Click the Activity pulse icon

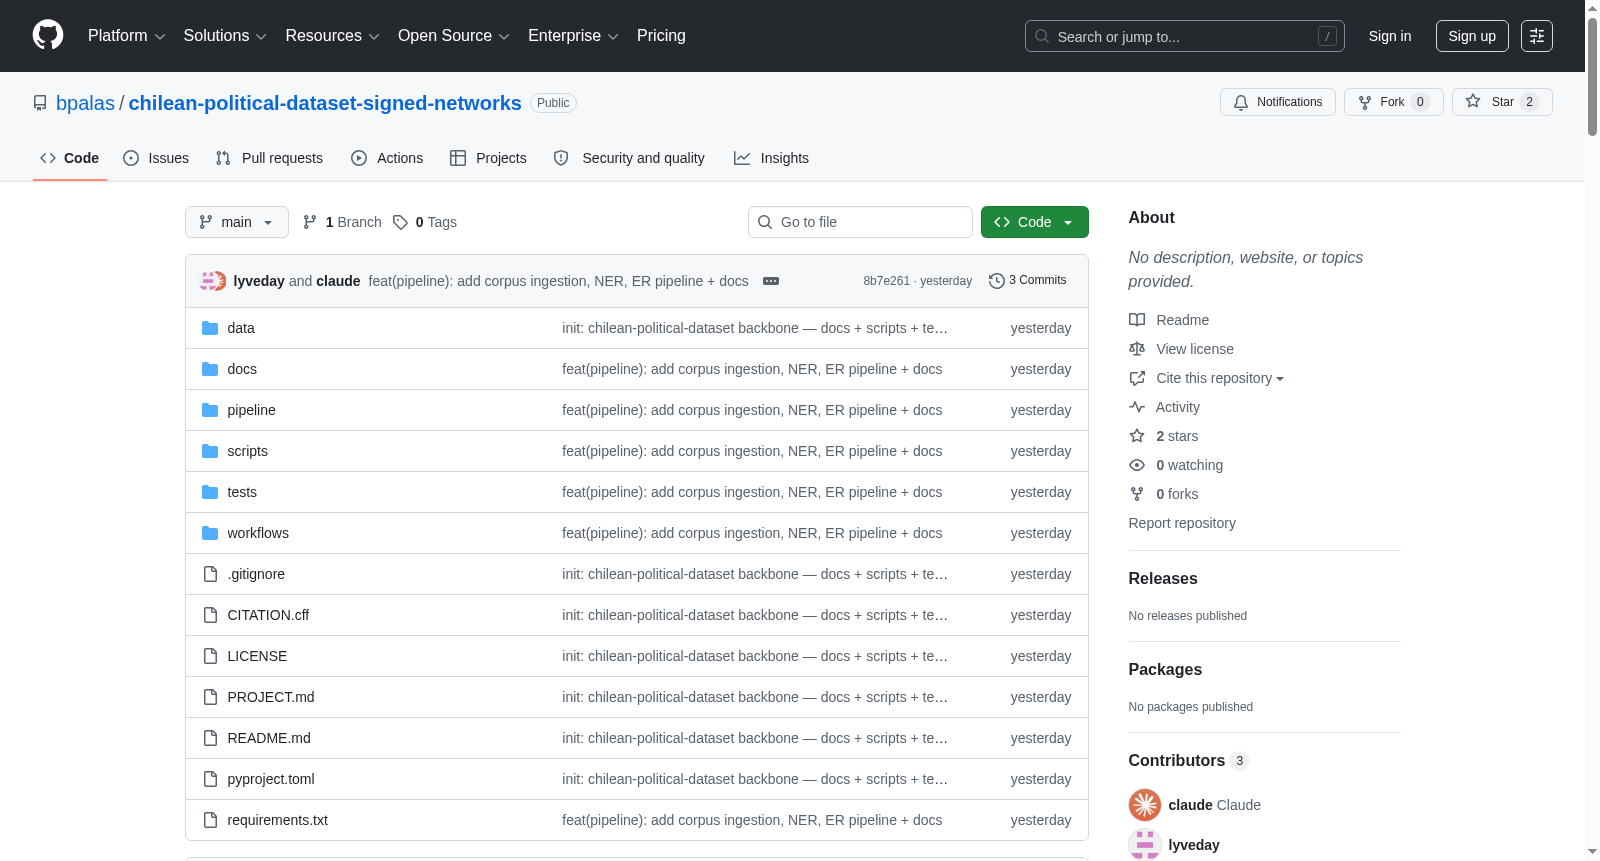coord(1137,407)
